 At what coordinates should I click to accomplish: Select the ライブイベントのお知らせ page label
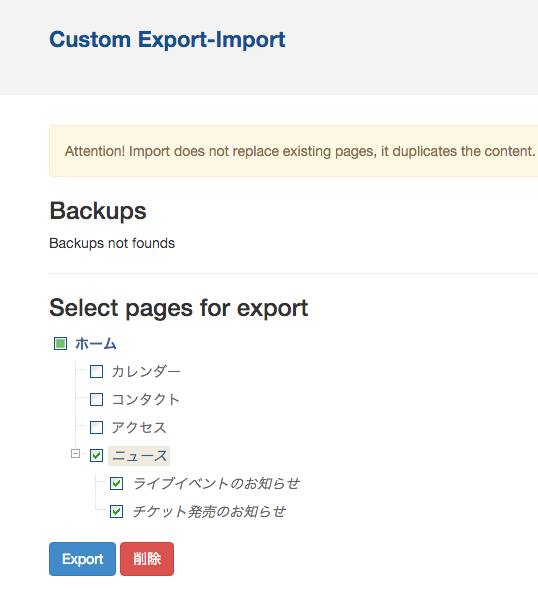coord(216,484)
